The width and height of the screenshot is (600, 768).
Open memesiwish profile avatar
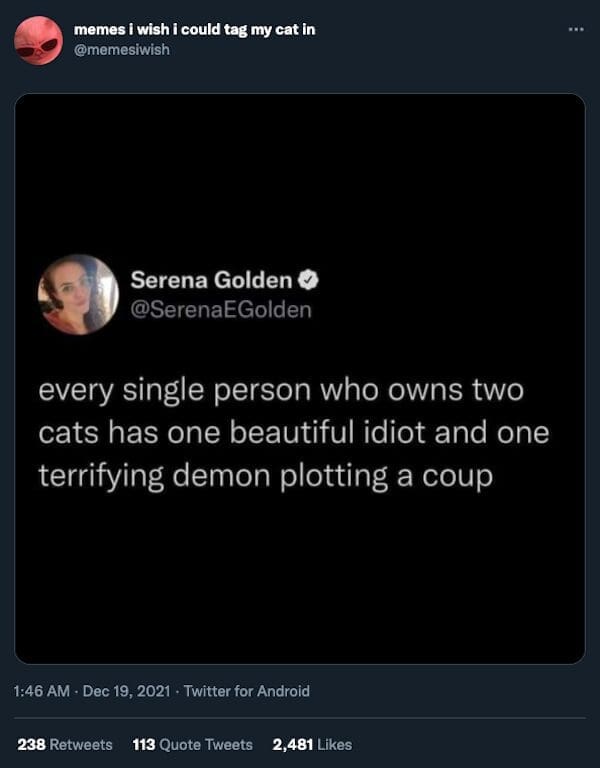point(38,40)
